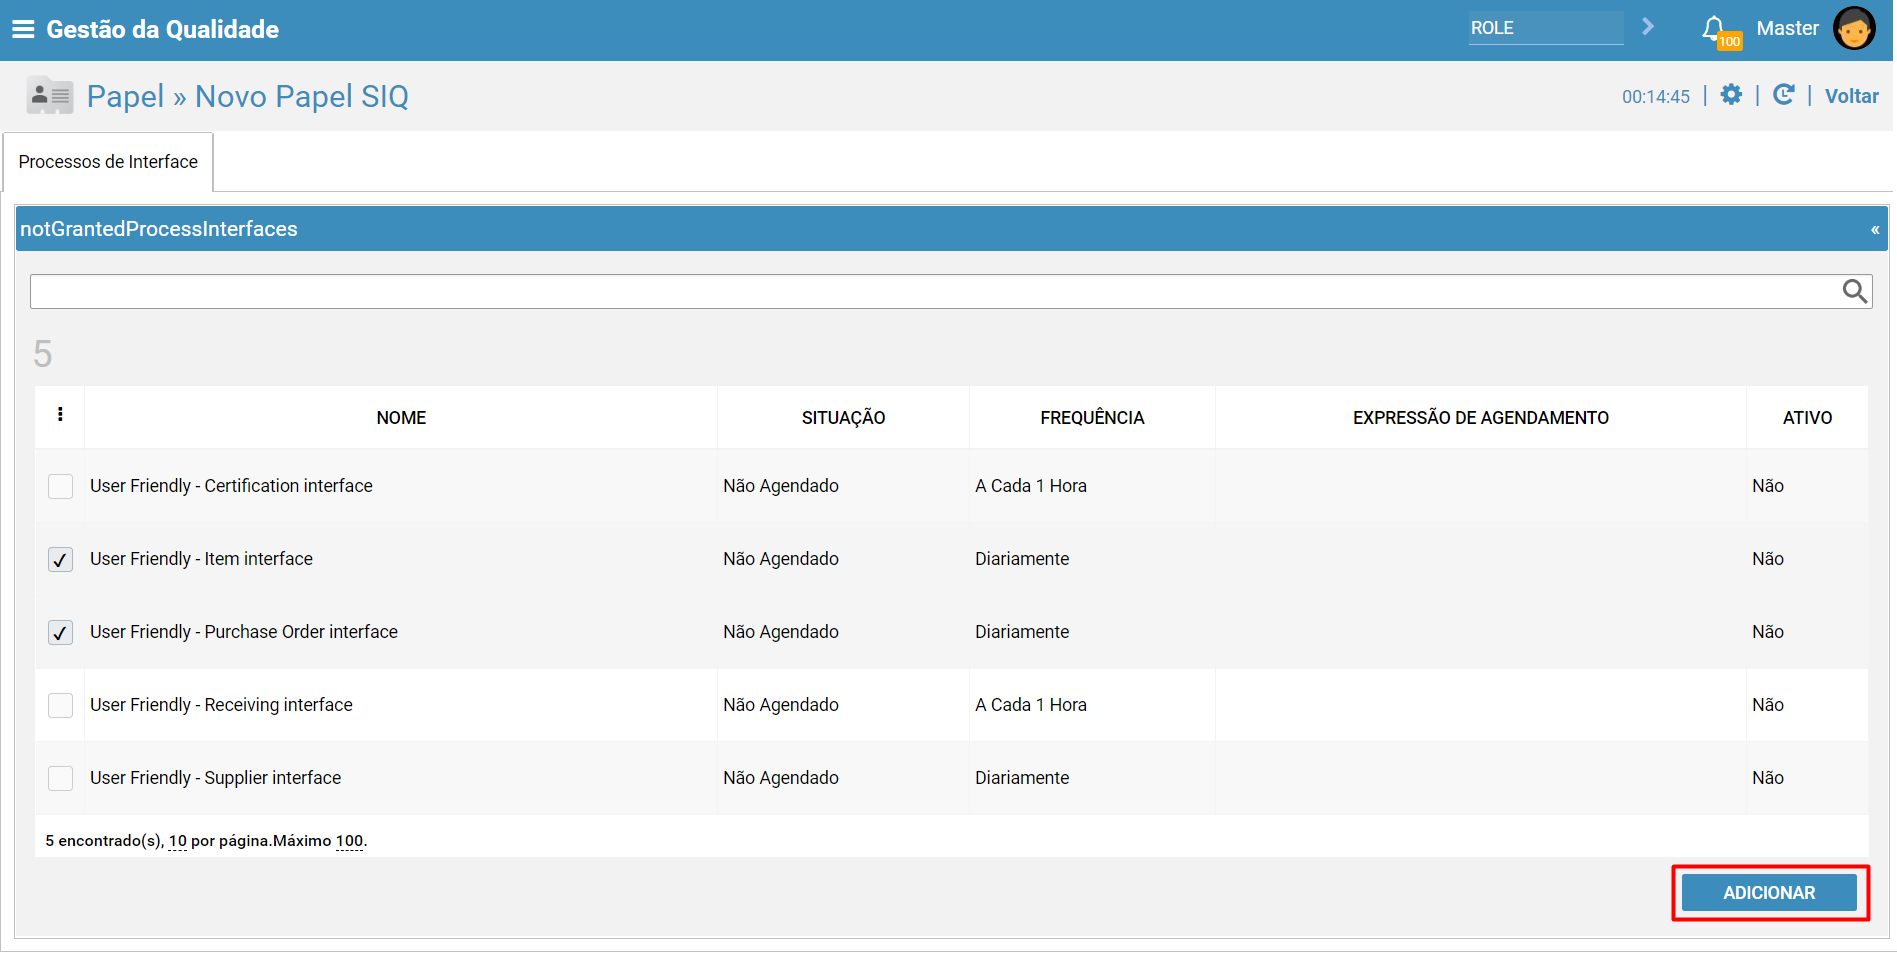Click the arrow next to ROLE field
Viewport: 1897px width, 954px height.
1648,27
